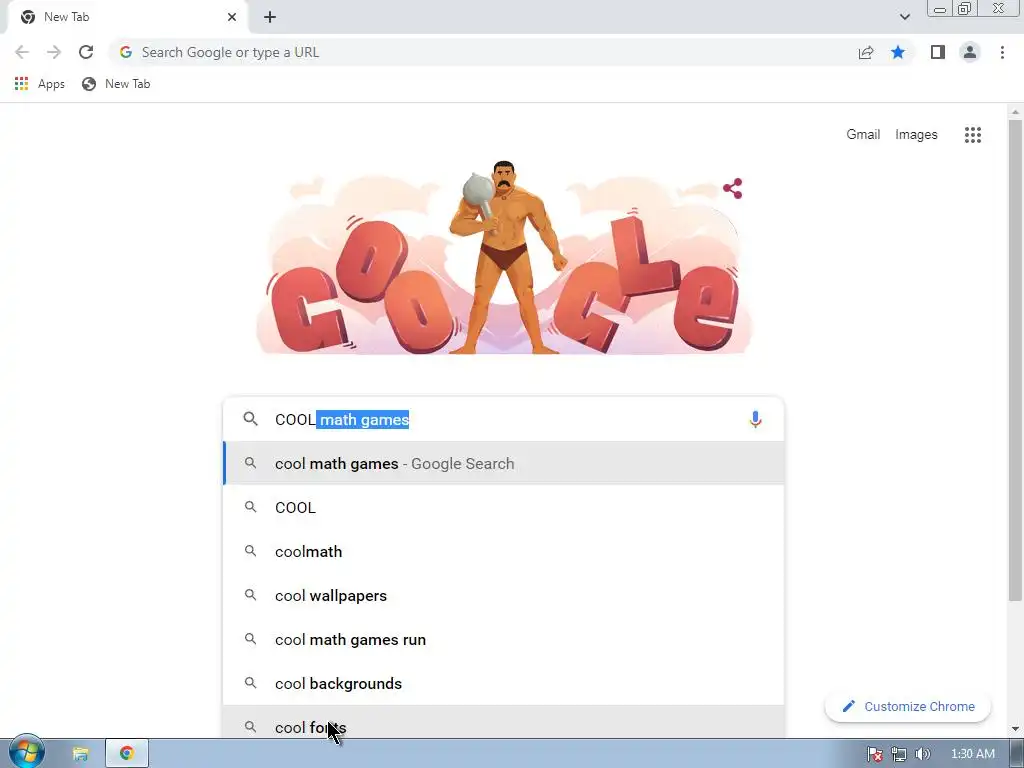
Task: Open new tab with plus button
Action: click(270, 17)
